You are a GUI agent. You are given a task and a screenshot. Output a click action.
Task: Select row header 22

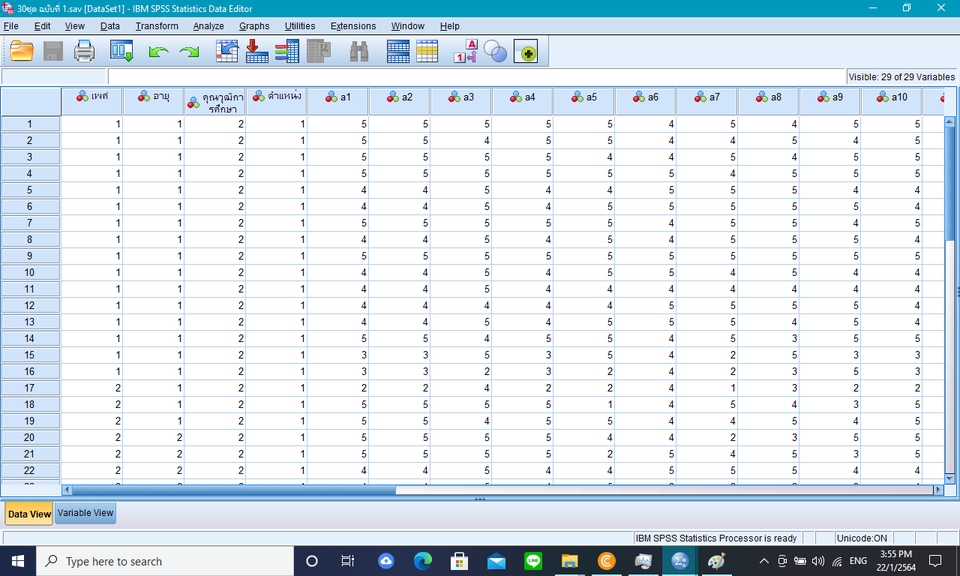(30, 471)
